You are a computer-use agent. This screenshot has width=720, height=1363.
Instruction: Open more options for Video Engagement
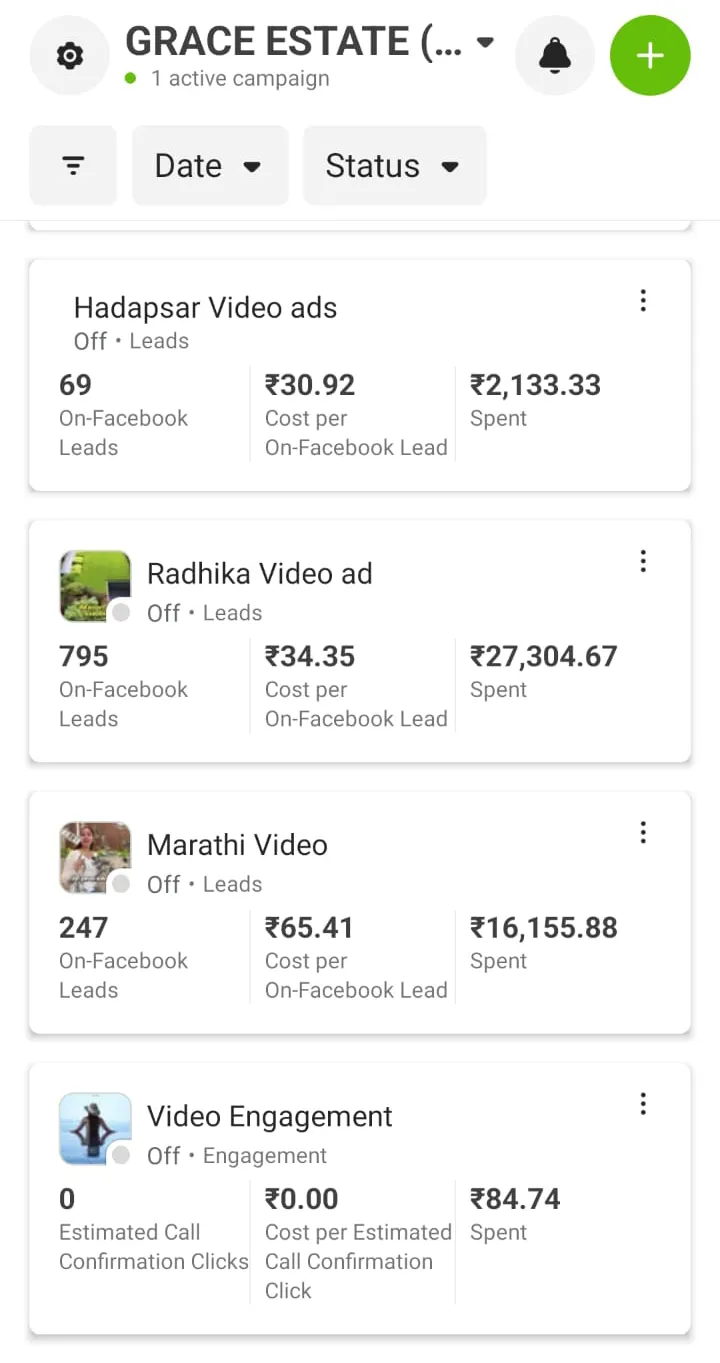[x=643, y=1103]
